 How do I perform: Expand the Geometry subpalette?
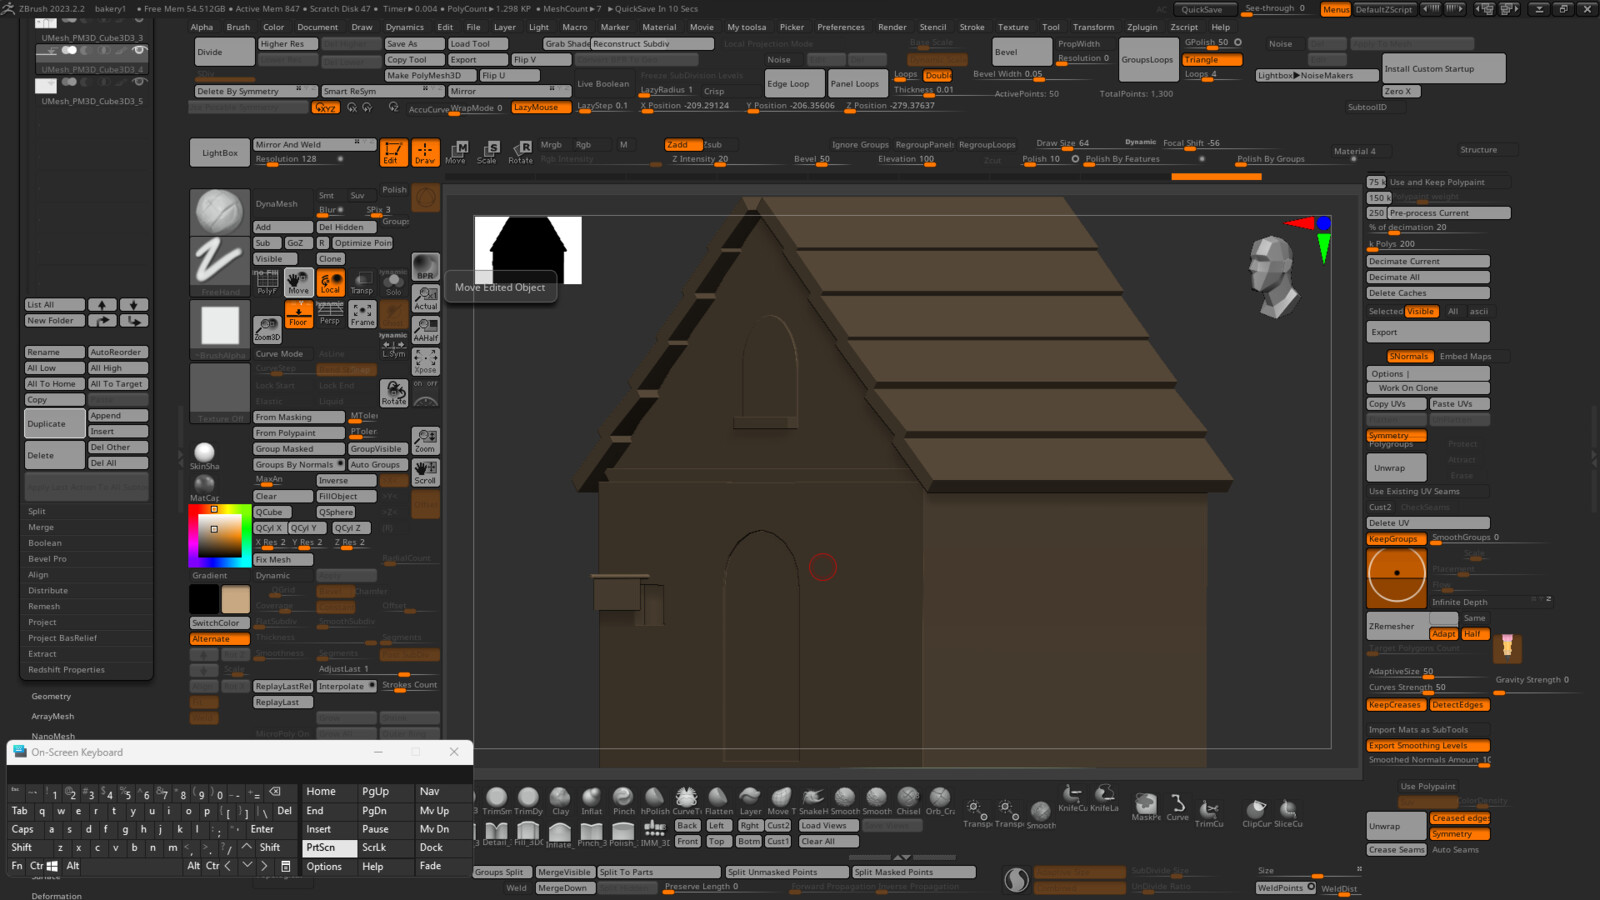pyautogui.click(x=51, y=696)
